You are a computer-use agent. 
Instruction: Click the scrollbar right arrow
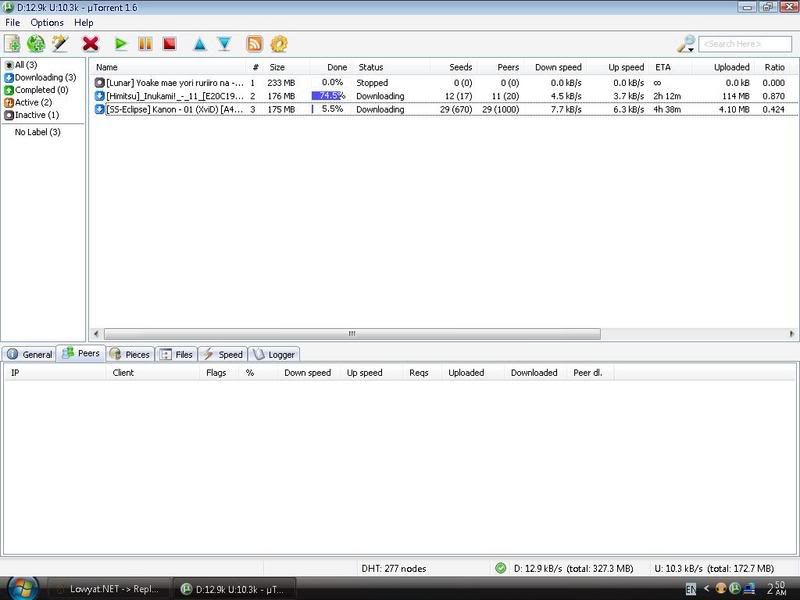791,334
